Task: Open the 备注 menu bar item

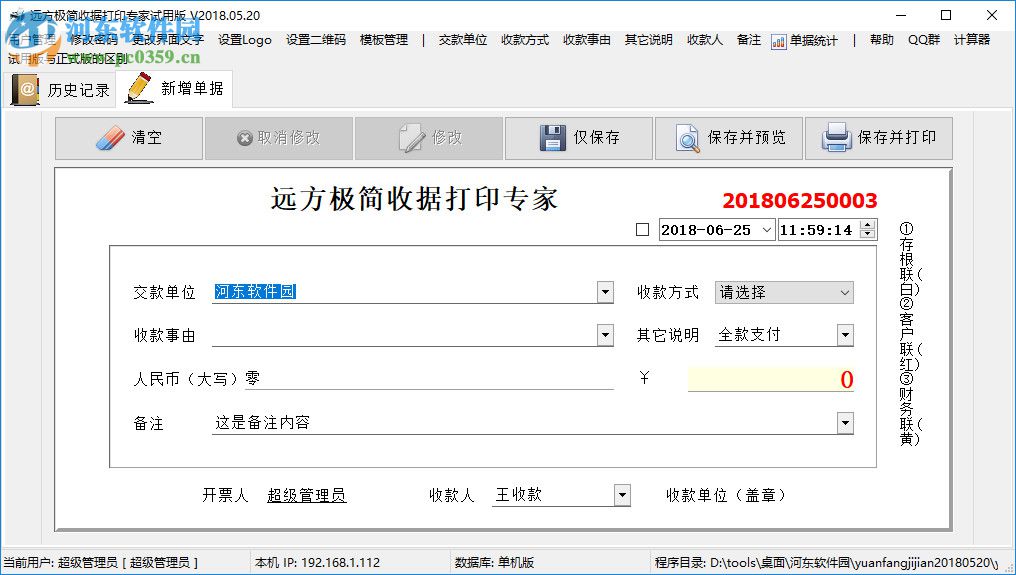Action: tap(749, 40)
